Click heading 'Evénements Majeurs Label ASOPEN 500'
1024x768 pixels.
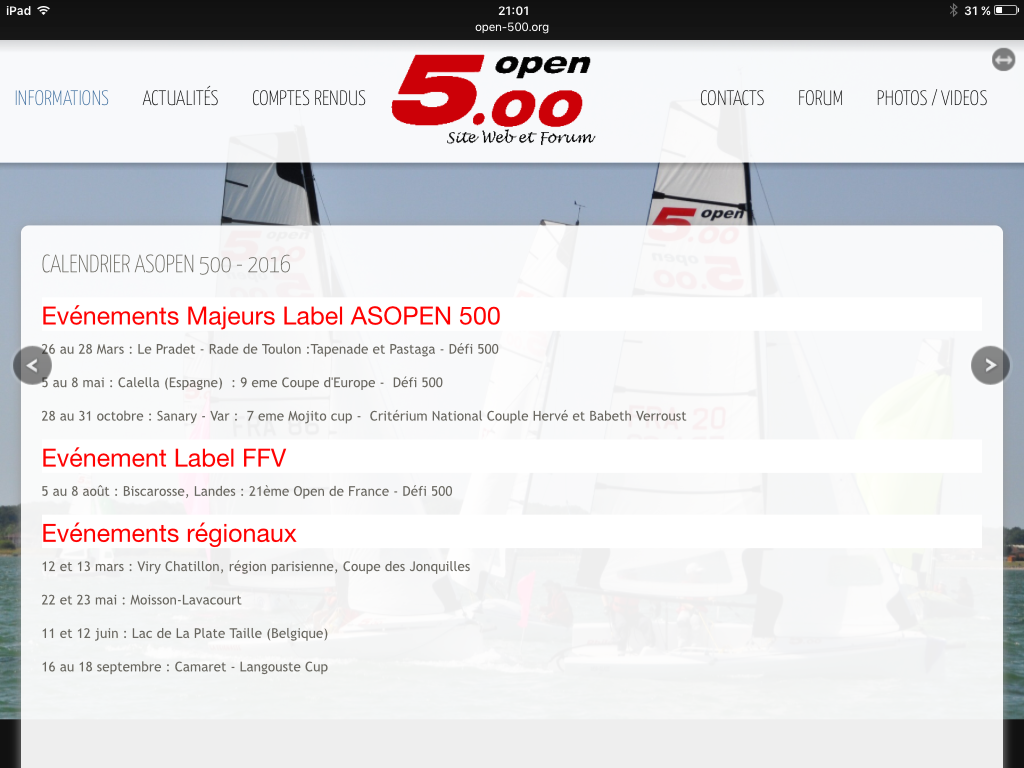pyautogui.click(x=271, y=316)
